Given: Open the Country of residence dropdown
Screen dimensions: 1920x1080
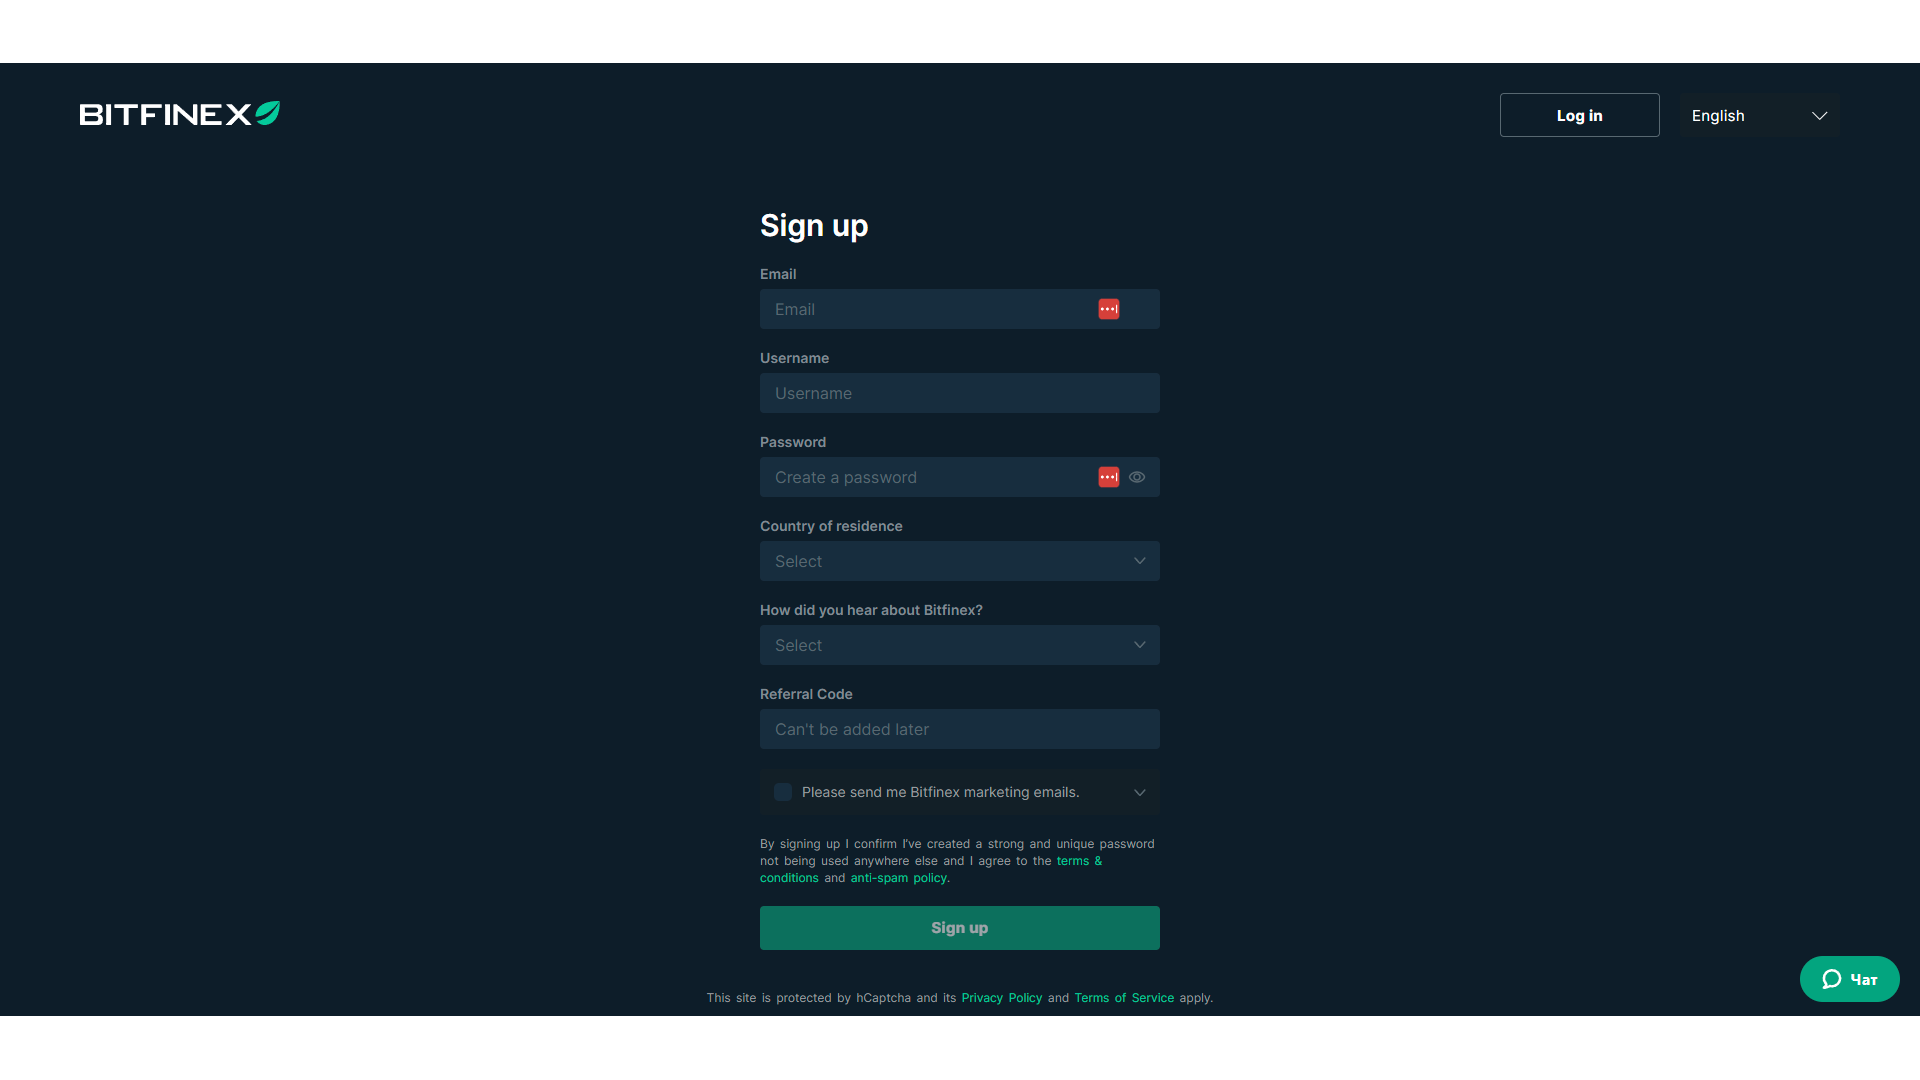Looking at the screenshot, I should (960, 560).
